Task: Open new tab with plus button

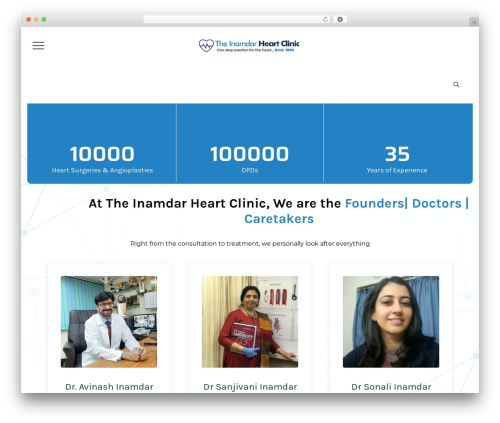Action: click(474, 22)
